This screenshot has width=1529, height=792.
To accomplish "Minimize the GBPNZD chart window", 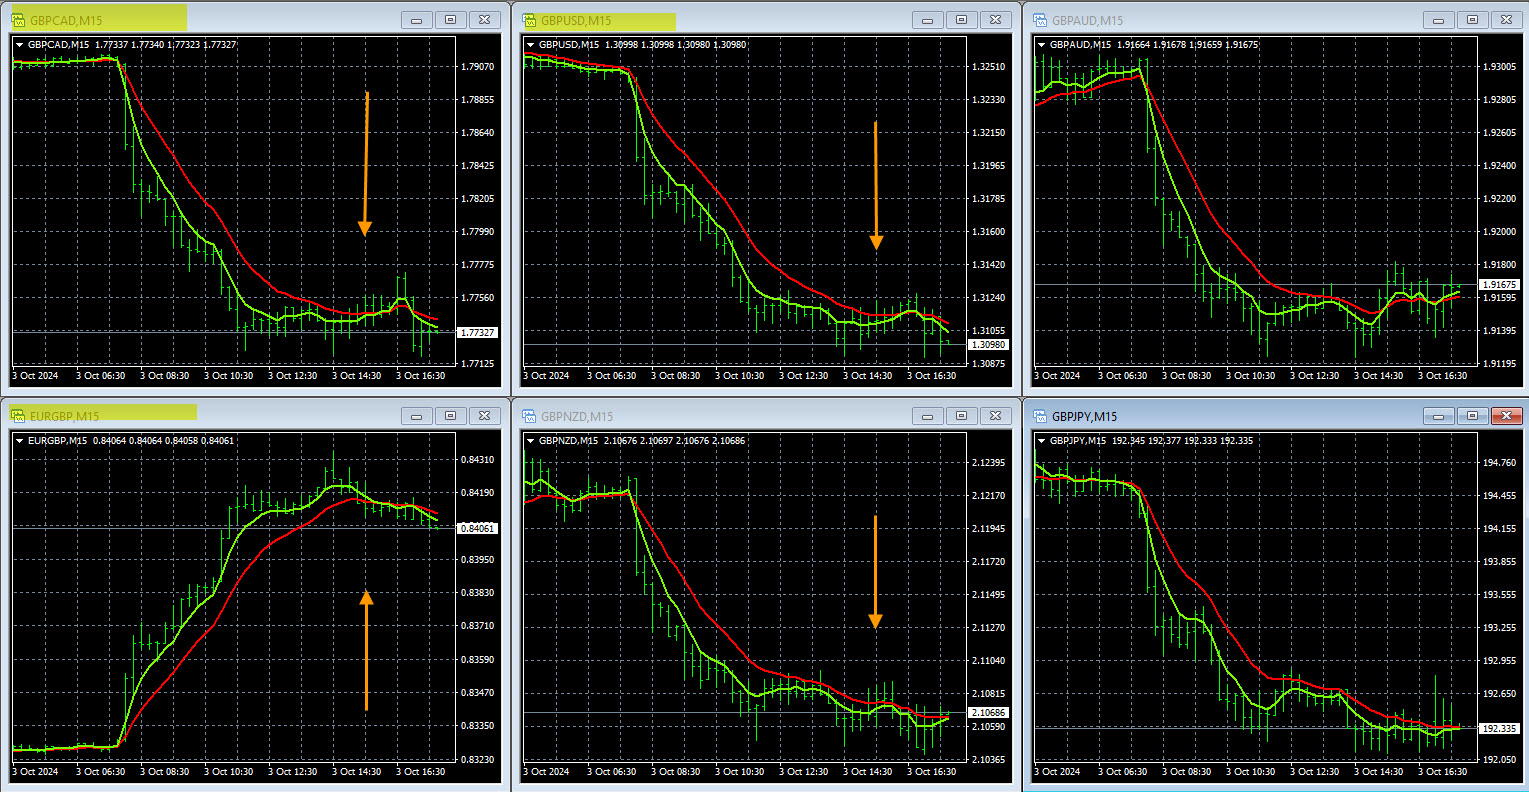I will pyautogui.click(x=928, y=416).
